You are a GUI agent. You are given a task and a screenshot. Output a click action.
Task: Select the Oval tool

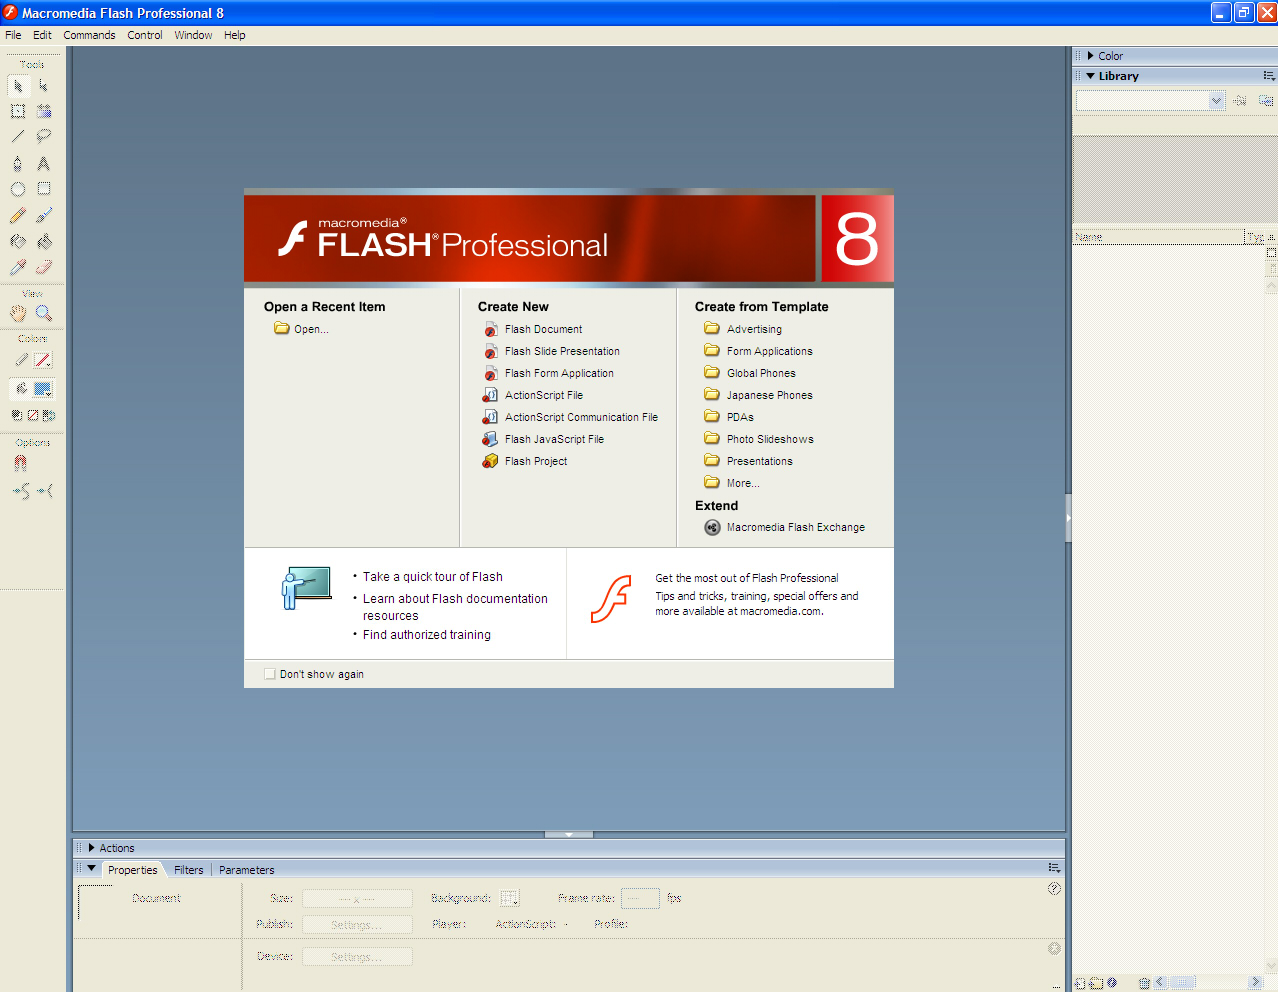pos(18,189)
